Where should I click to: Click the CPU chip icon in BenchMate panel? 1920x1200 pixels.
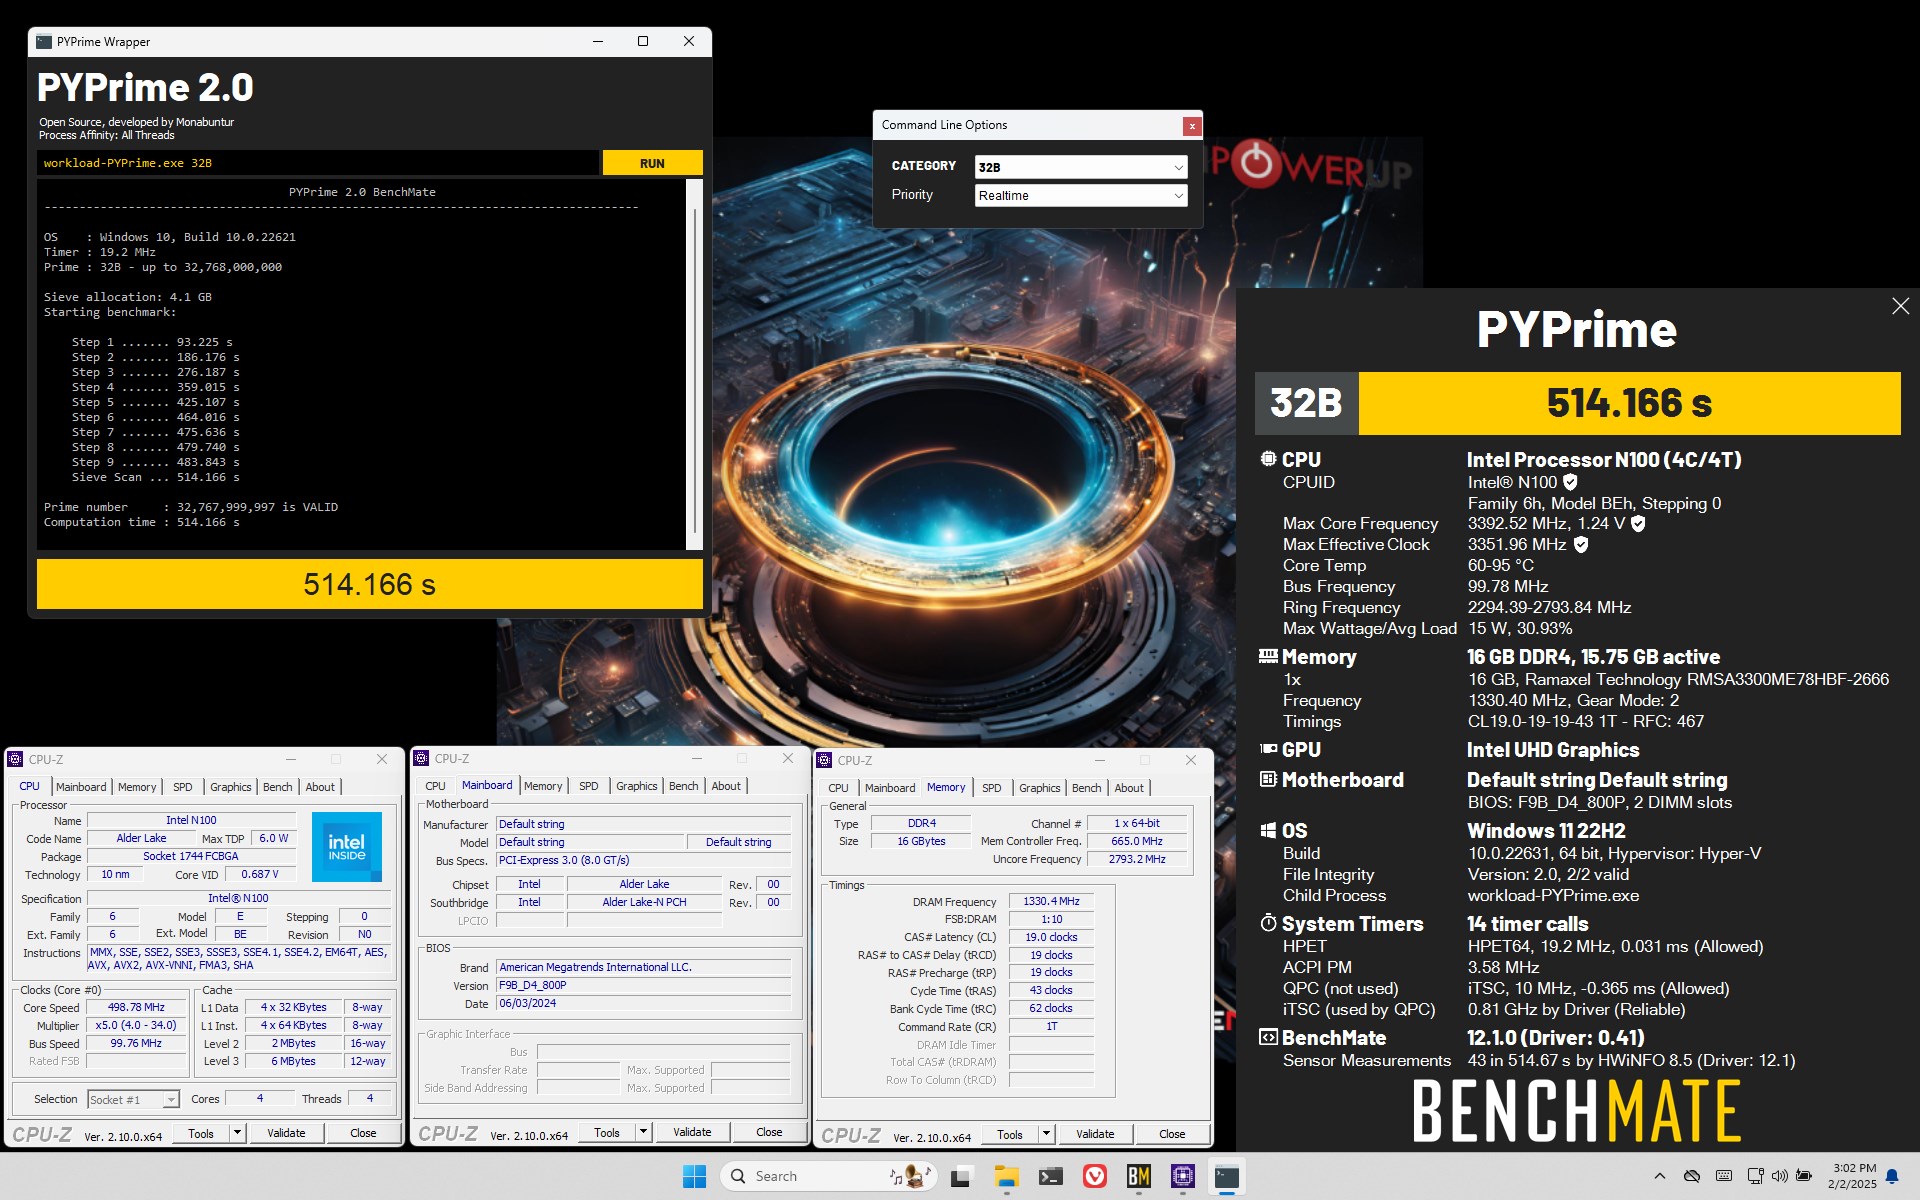point(1268,459)
